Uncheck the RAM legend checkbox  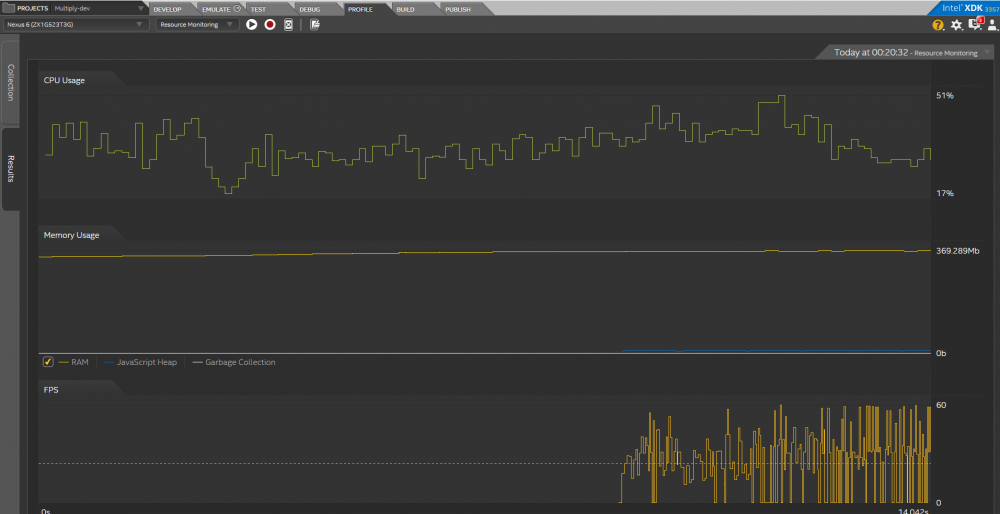pos(48,362)
